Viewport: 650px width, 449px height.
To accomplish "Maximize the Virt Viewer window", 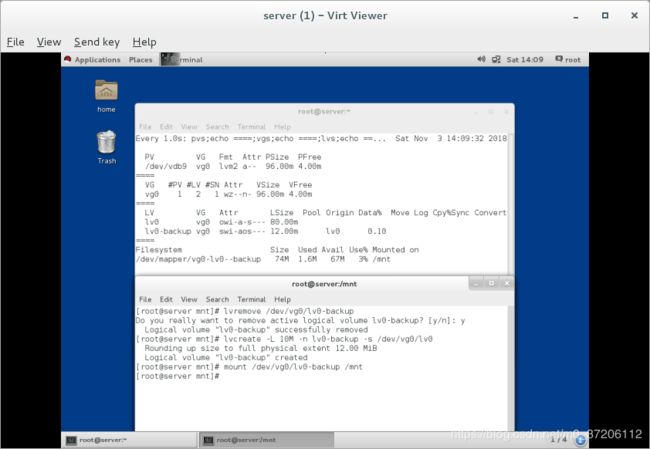I will click(x=605, y=16).
